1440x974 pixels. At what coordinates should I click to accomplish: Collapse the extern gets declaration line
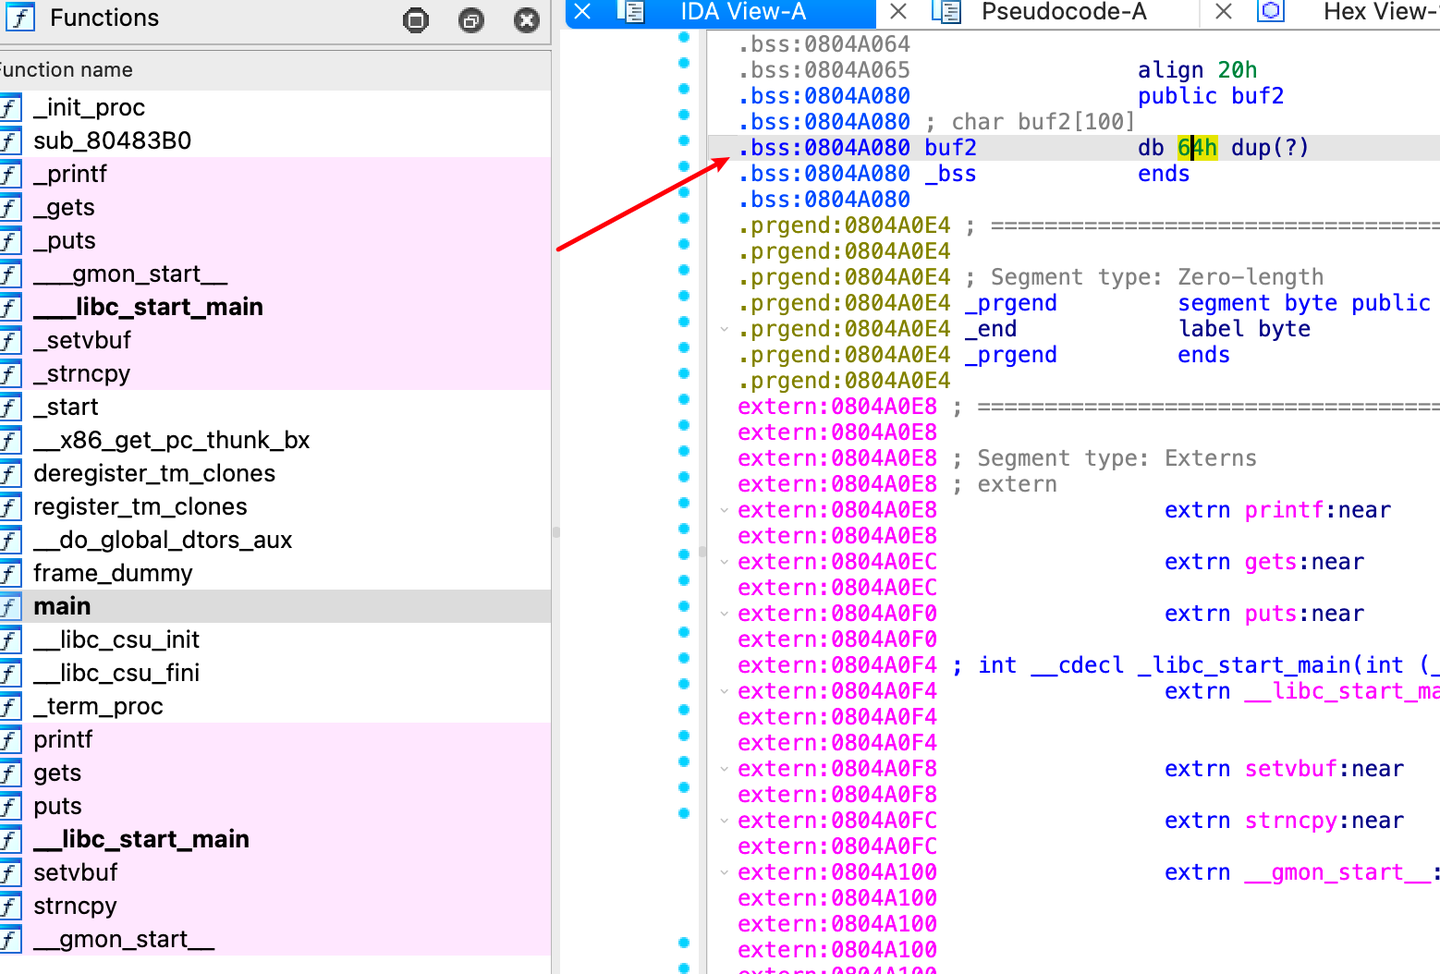724,561
